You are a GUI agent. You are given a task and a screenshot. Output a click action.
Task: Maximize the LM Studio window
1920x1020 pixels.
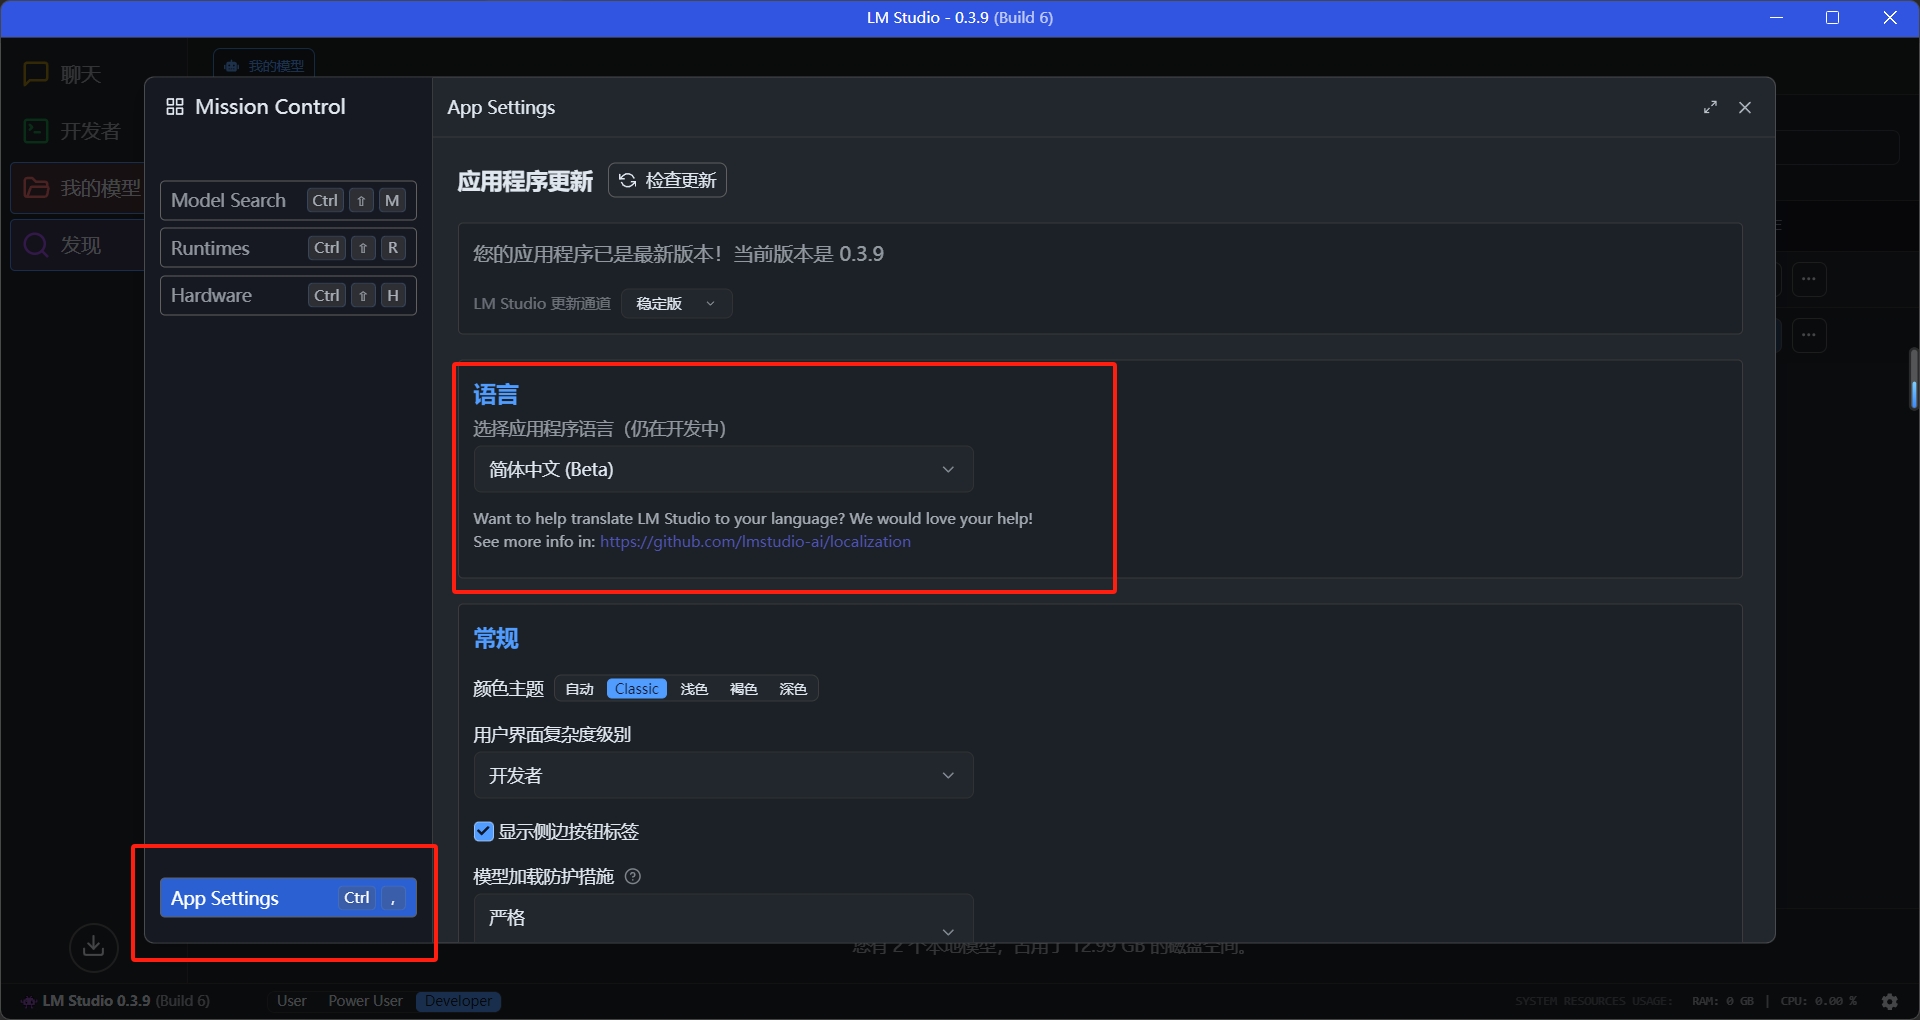click(x=1833, y=18)
